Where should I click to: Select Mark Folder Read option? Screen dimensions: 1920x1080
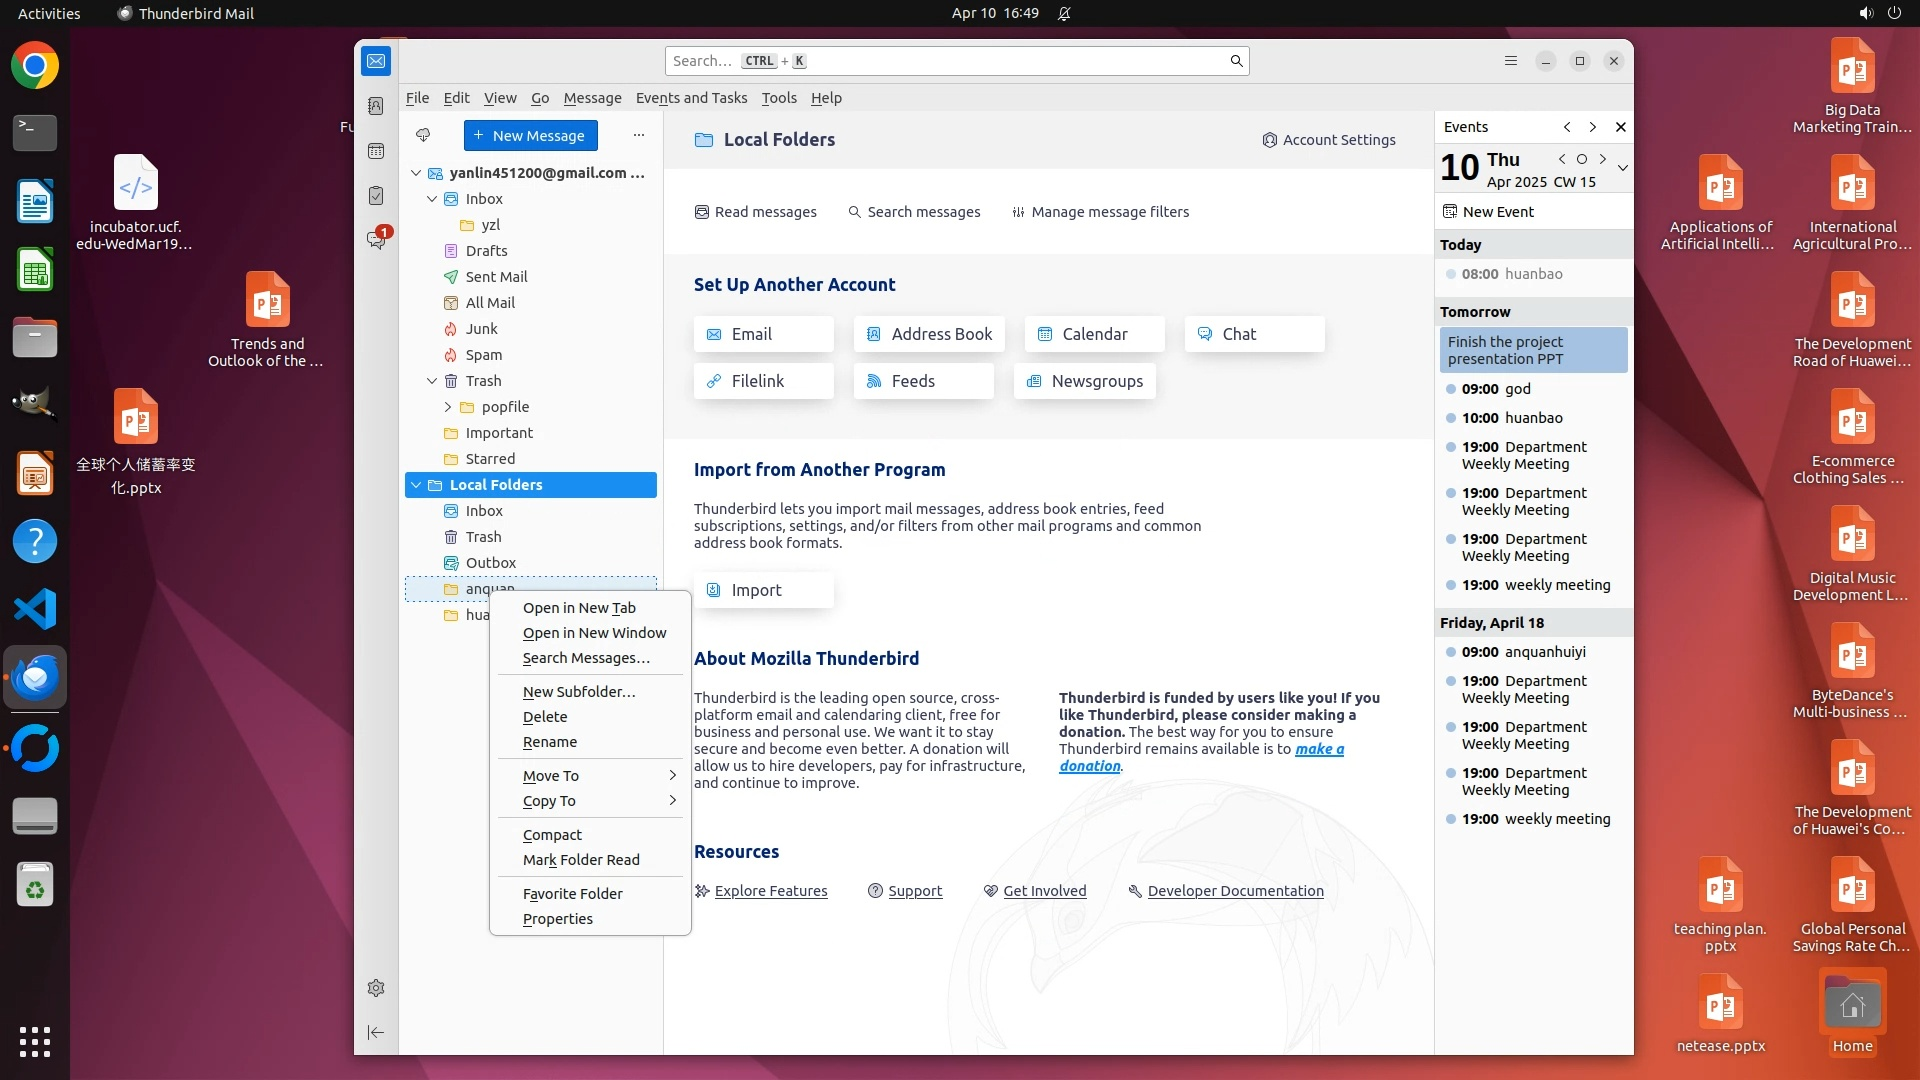click(581, 860)
